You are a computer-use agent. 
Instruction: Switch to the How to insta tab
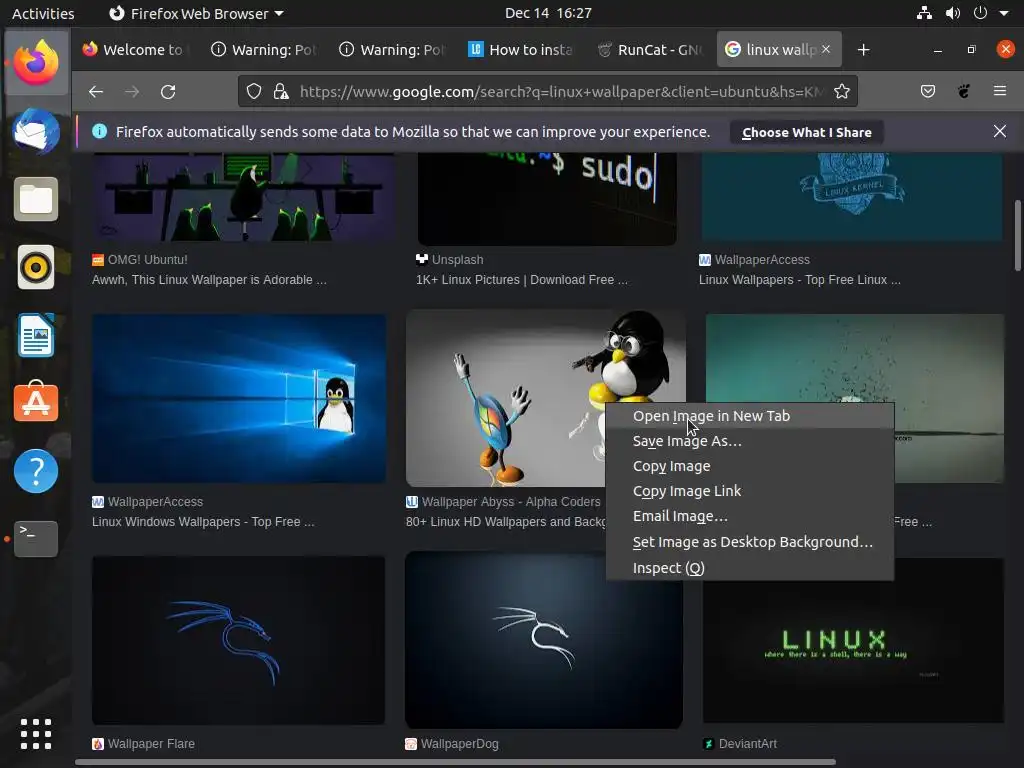click(x=521, y=50)
